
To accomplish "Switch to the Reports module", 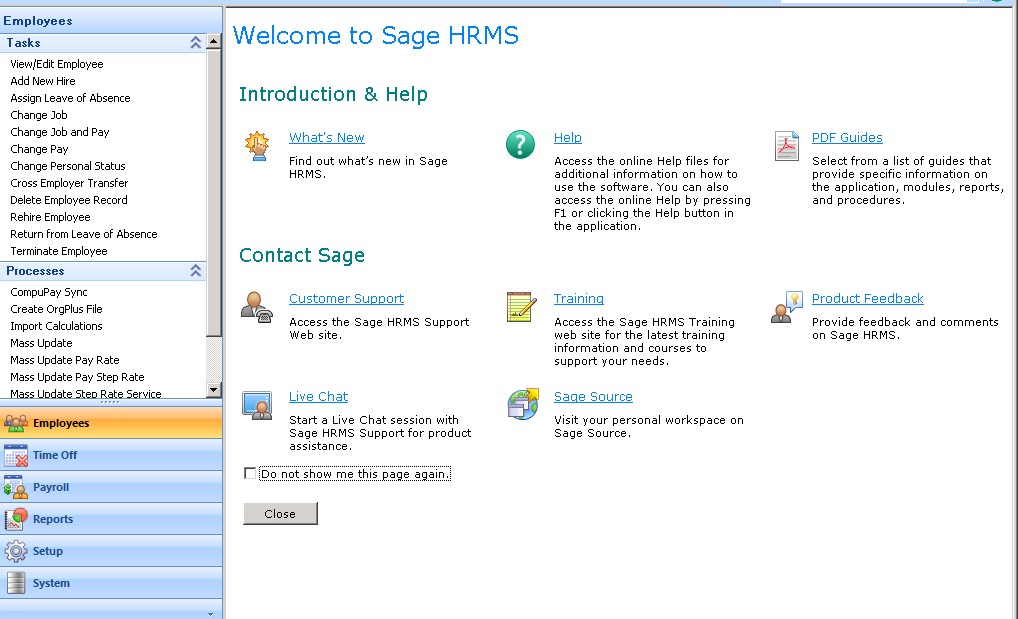I will pyautogui.click(x=111, y=519).
